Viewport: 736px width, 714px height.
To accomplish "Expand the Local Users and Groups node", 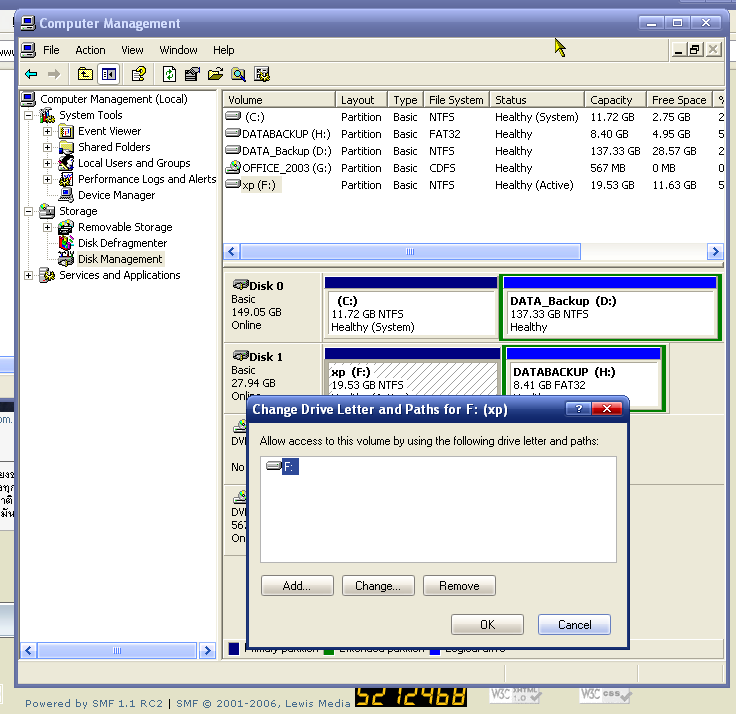I will click(x=47, y=163).
